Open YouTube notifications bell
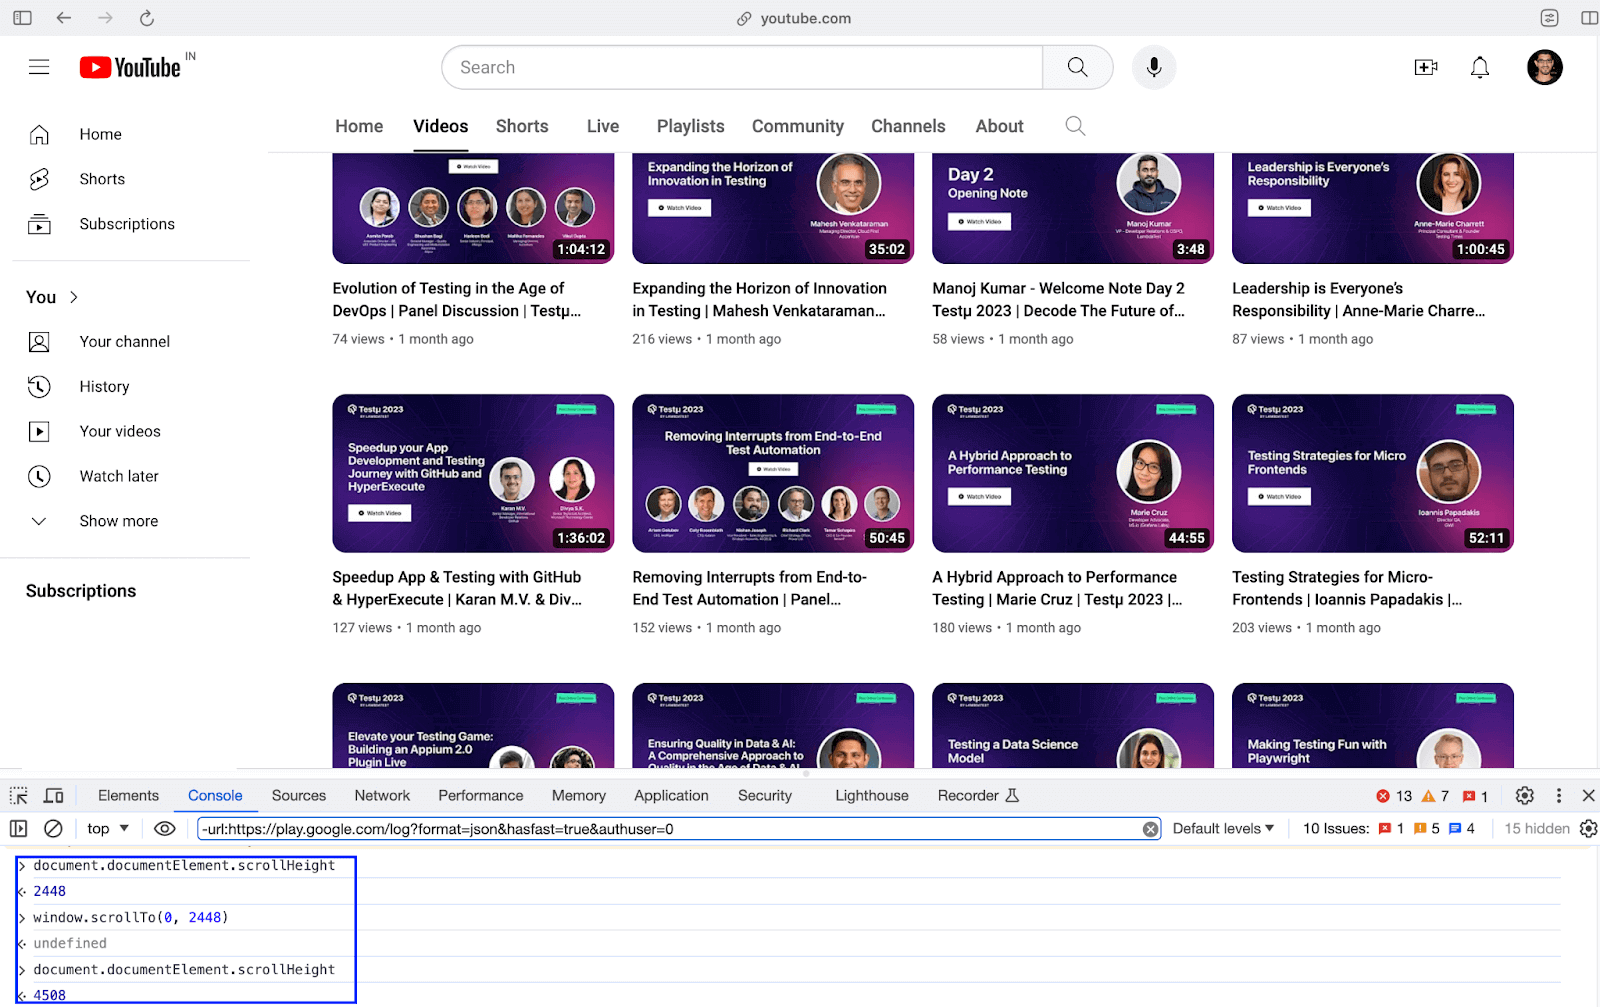Image resolution: width=1600 pixels, height=1007 pixels. [1479, 67]
